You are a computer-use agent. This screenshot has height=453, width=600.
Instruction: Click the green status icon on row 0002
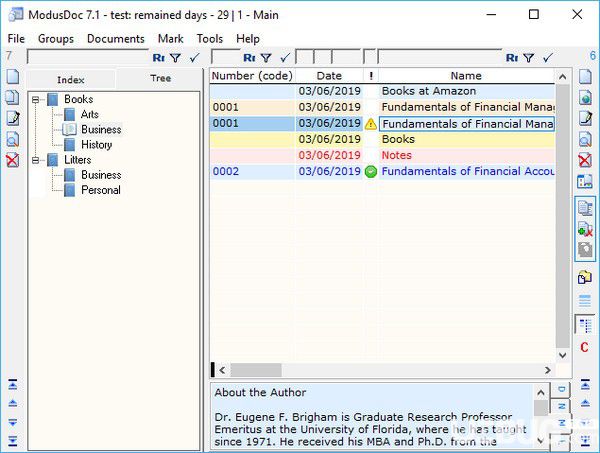[x=371, y=172]
